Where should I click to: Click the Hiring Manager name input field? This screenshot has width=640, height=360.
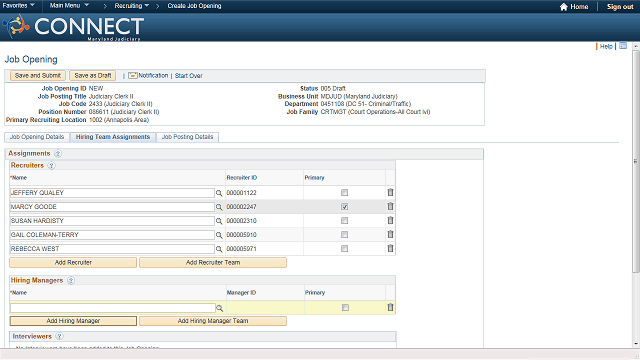(112, 308)
